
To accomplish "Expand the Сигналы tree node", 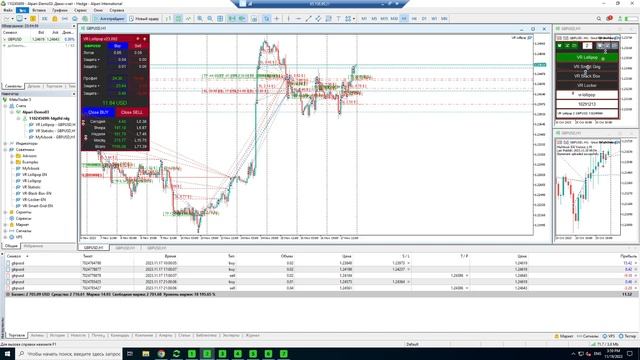I will click(x=5, y=231).
